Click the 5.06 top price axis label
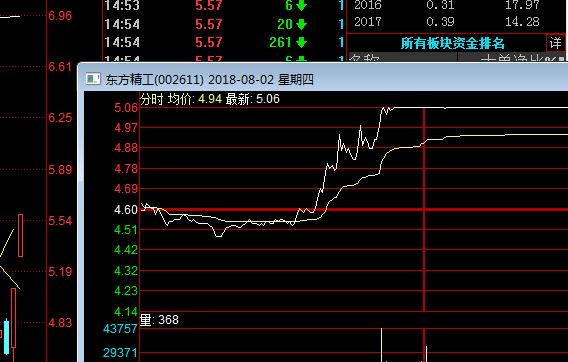This screenshot has height=362, width=568. 126,108
